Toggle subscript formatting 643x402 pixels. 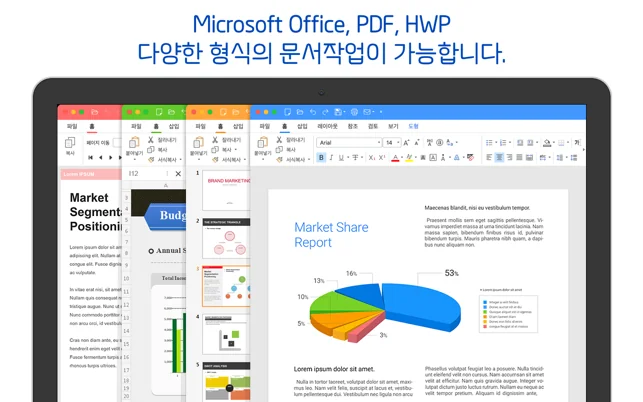[x=372, y=158]
